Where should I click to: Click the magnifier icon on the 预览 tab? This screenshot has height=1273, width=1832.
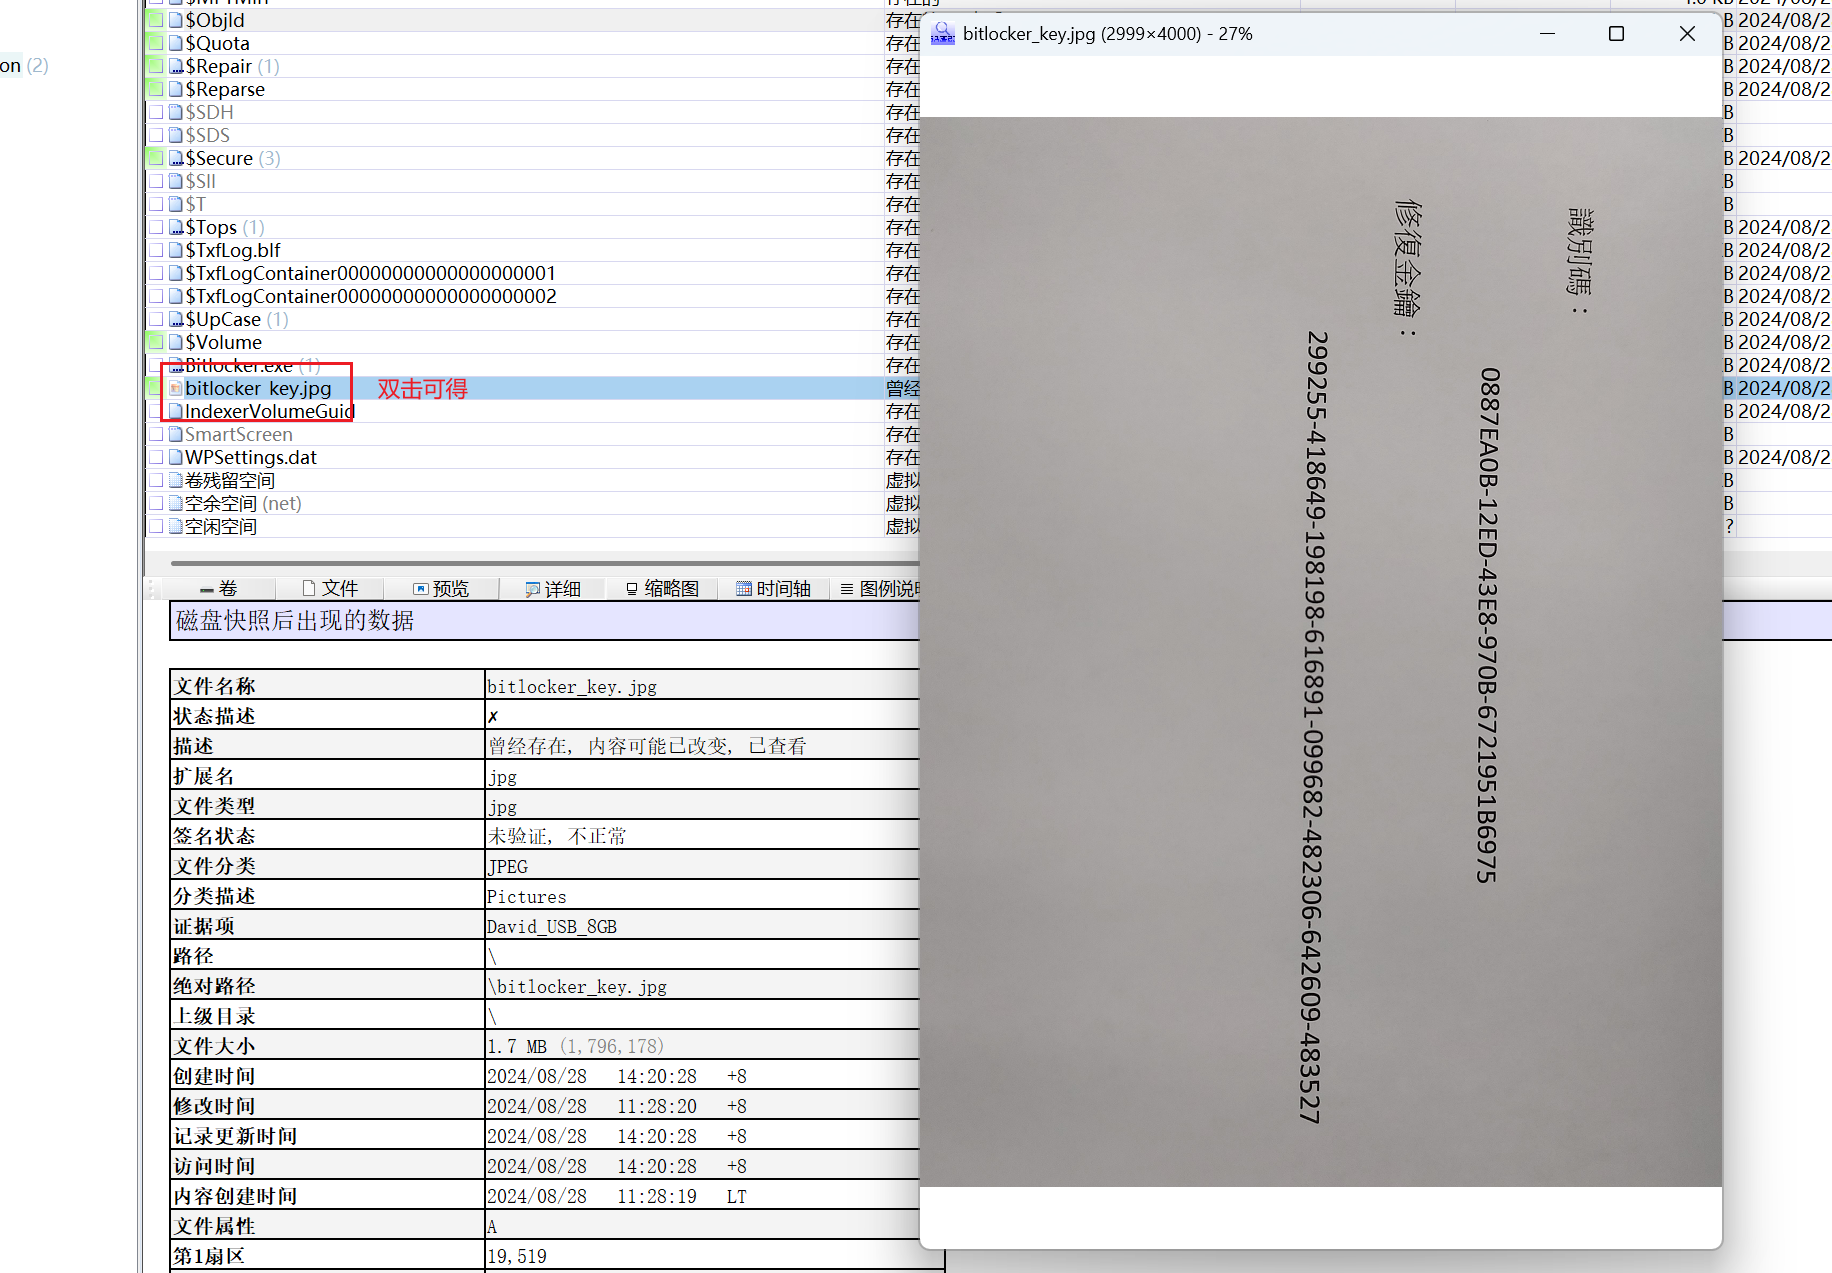click(420, 588)
